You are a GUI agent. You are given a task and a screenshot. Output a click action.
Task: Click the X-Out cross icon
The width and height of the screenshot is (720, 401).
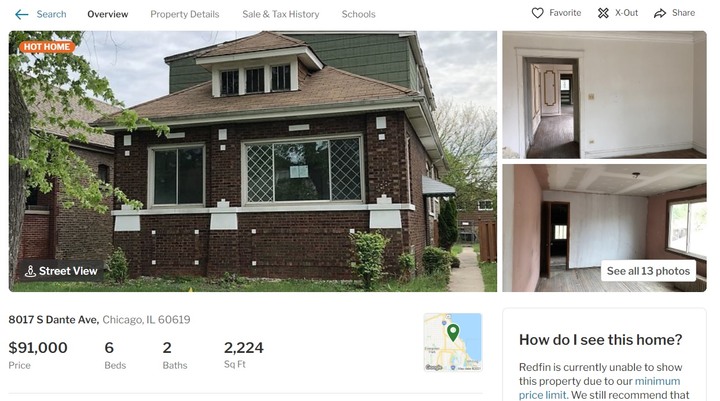(603, 13)
